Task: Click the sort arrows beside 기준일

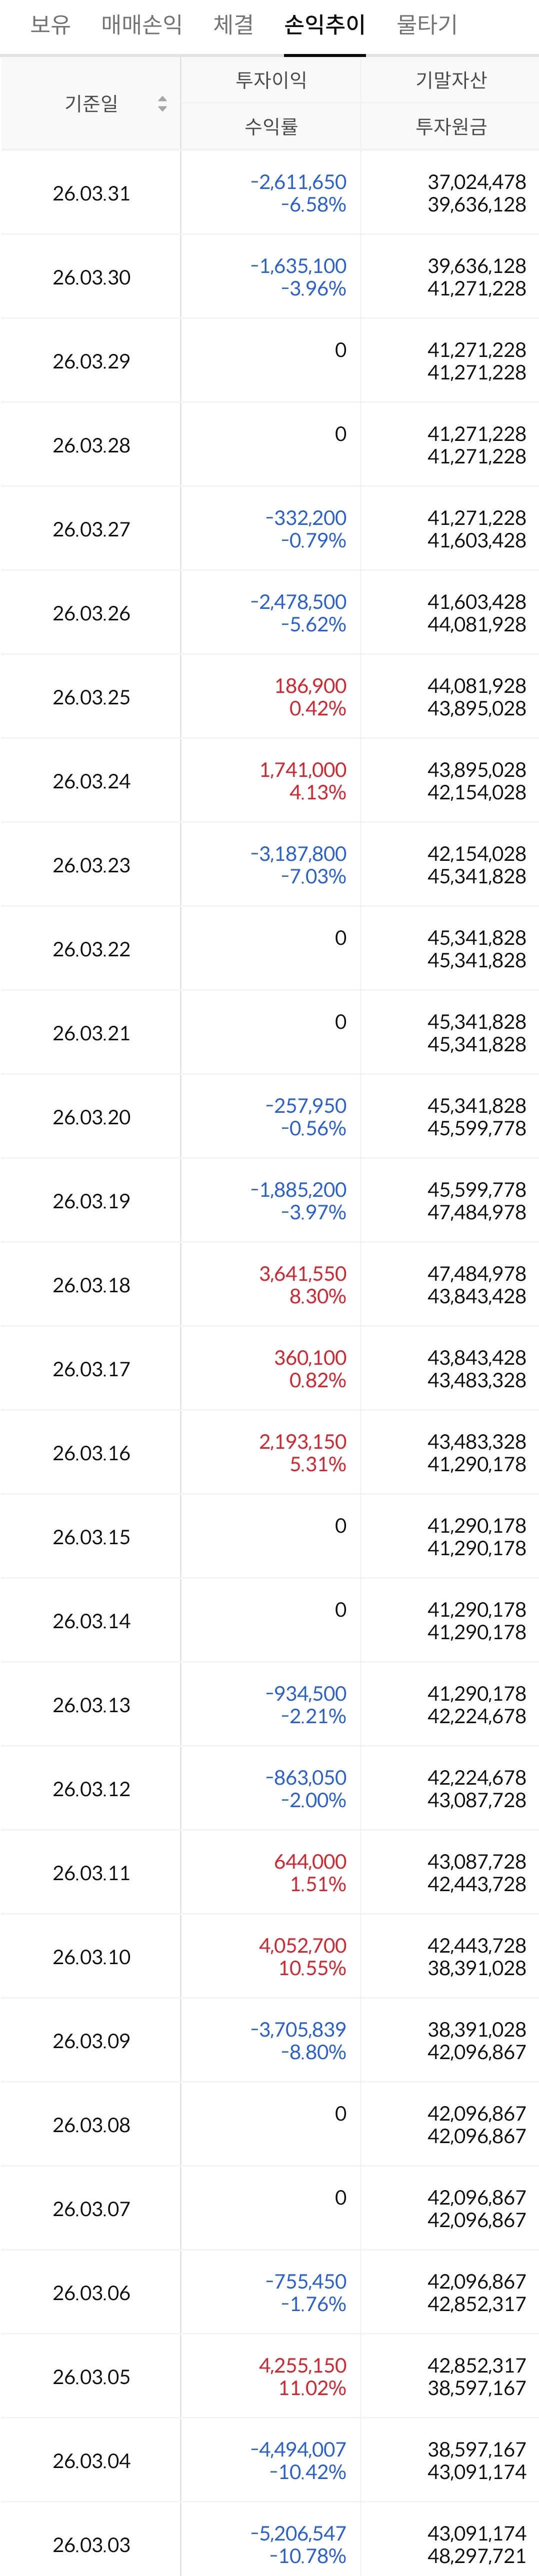Action: (x=162, y=104)
